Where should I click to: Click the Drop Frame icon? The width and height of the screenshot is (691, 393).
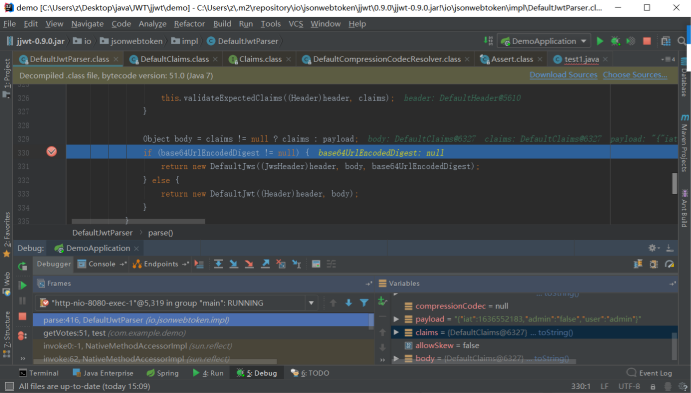[281, 264]
